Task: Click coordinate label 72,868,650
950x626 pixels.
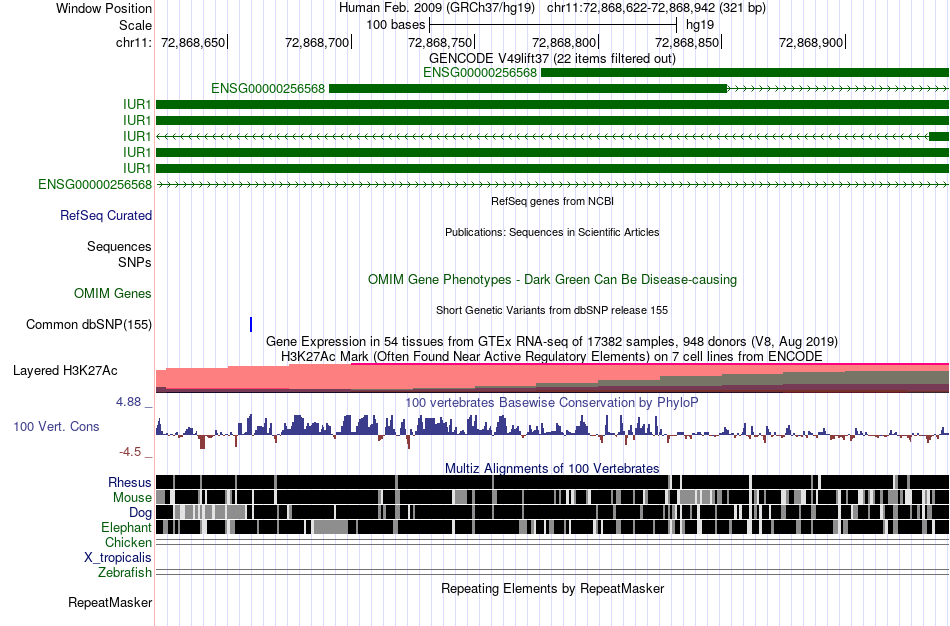Action: tap(193, 42)
